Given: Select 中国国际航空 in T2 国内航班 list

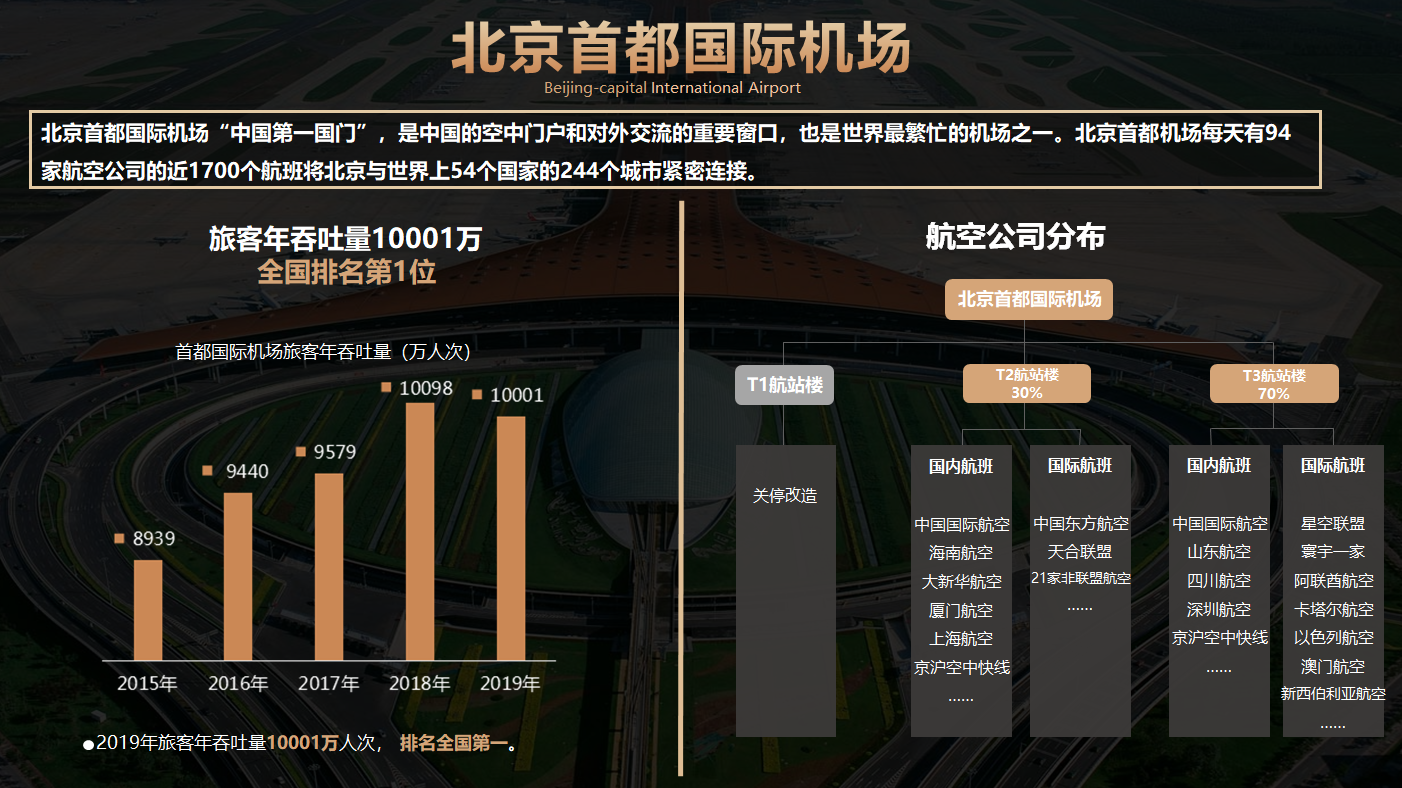Looking at the screenshot, I should (962, 524).
